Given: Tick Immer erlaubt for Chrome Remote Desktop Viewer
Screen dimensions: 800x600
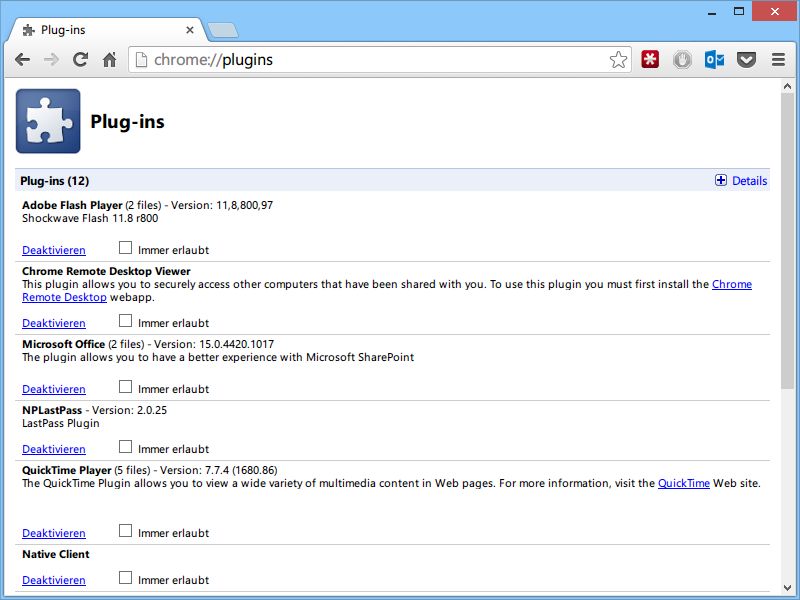Looking at the screenshot, I should tap(125, 320).
